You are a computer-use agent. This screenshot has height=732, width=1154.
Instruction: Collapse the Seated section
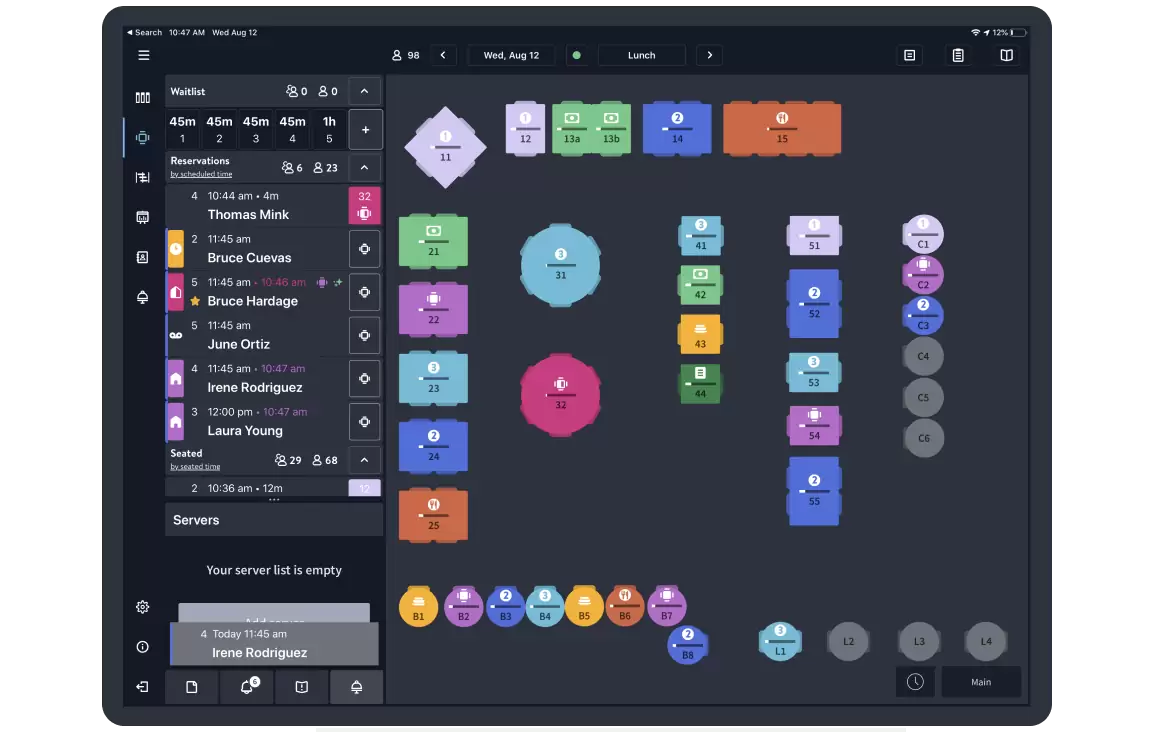pyautogui.click(x=364, y=461)
